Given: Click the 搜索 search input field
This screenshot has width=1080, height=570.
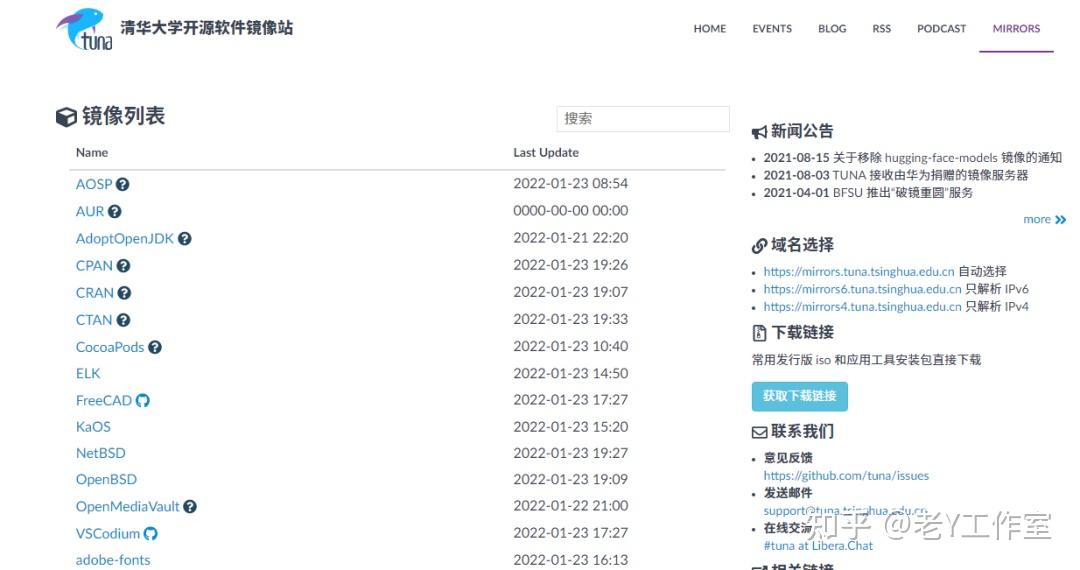Looking at the screenshot, I should (x=643, y=118).
